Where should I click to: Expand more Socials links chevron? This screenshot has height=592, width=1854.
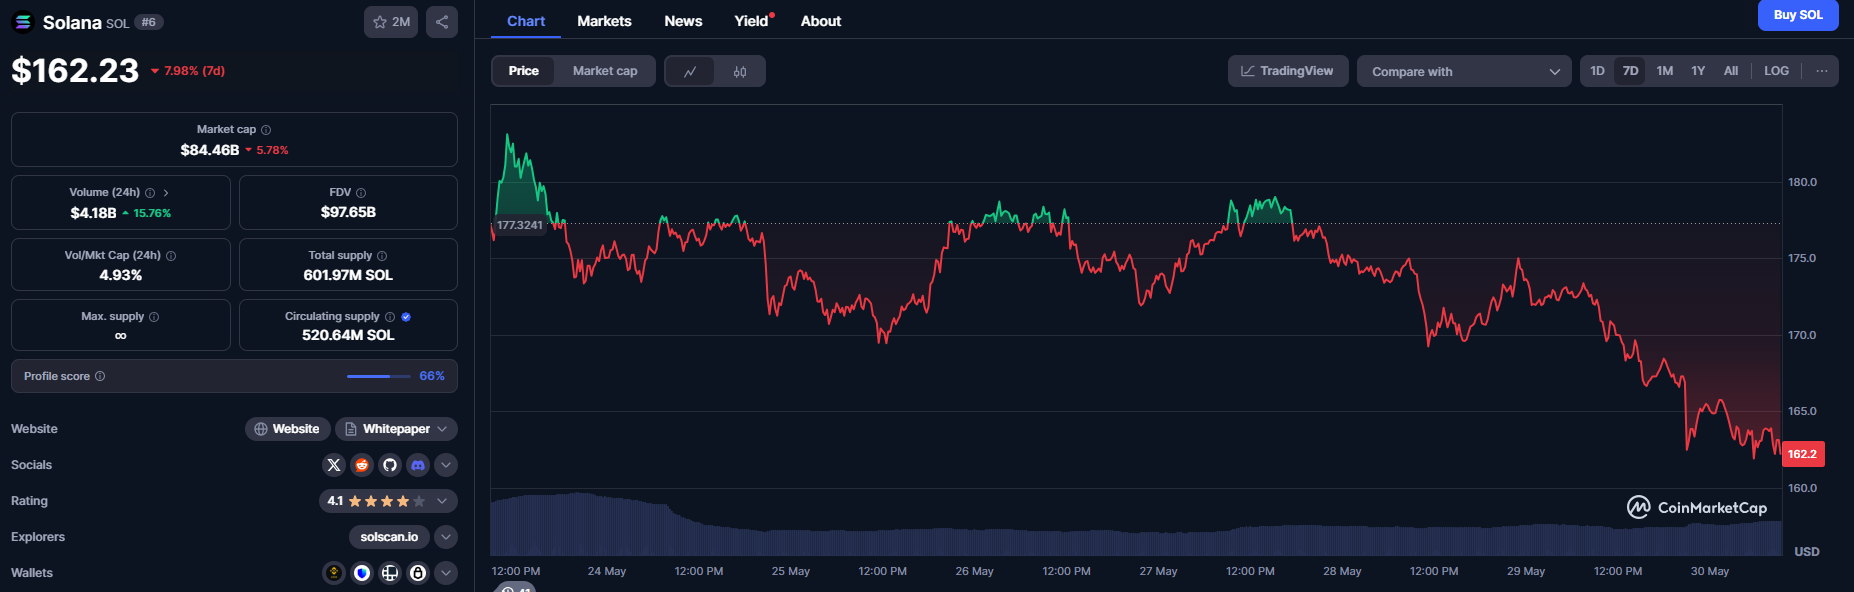coord(446,465)
